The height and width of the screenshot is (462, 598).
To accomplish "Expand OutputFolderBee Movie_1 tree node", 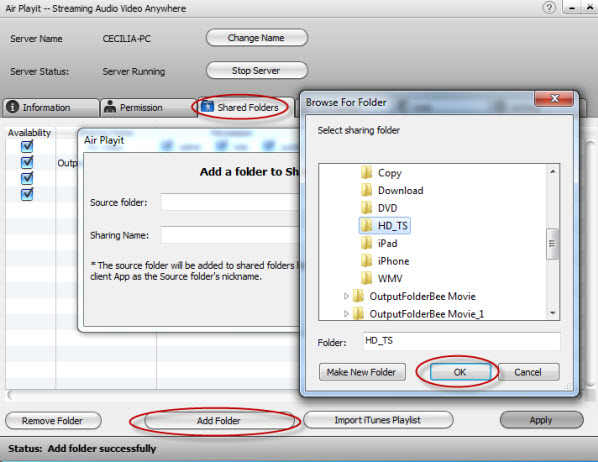I will point(346,314).
